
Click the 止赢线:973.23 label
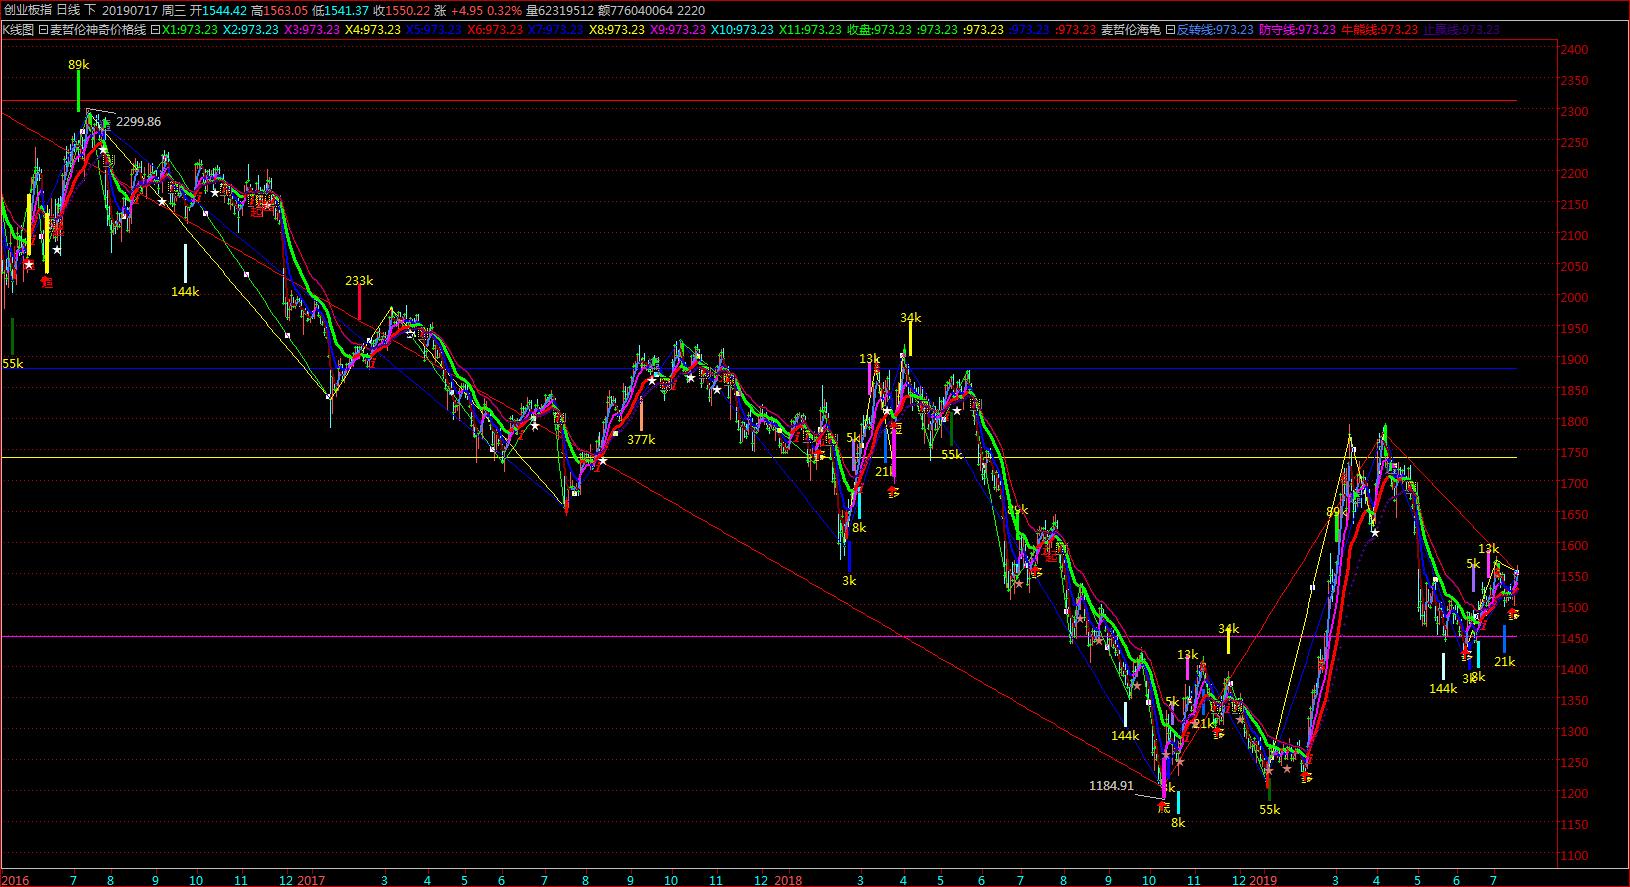tap(1461, 30)
